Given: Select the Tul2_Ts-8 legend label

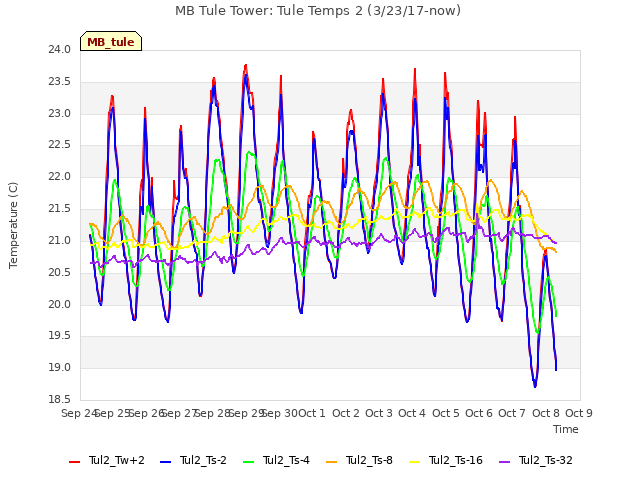Looking at the screenshot, I should coord(369,460).
